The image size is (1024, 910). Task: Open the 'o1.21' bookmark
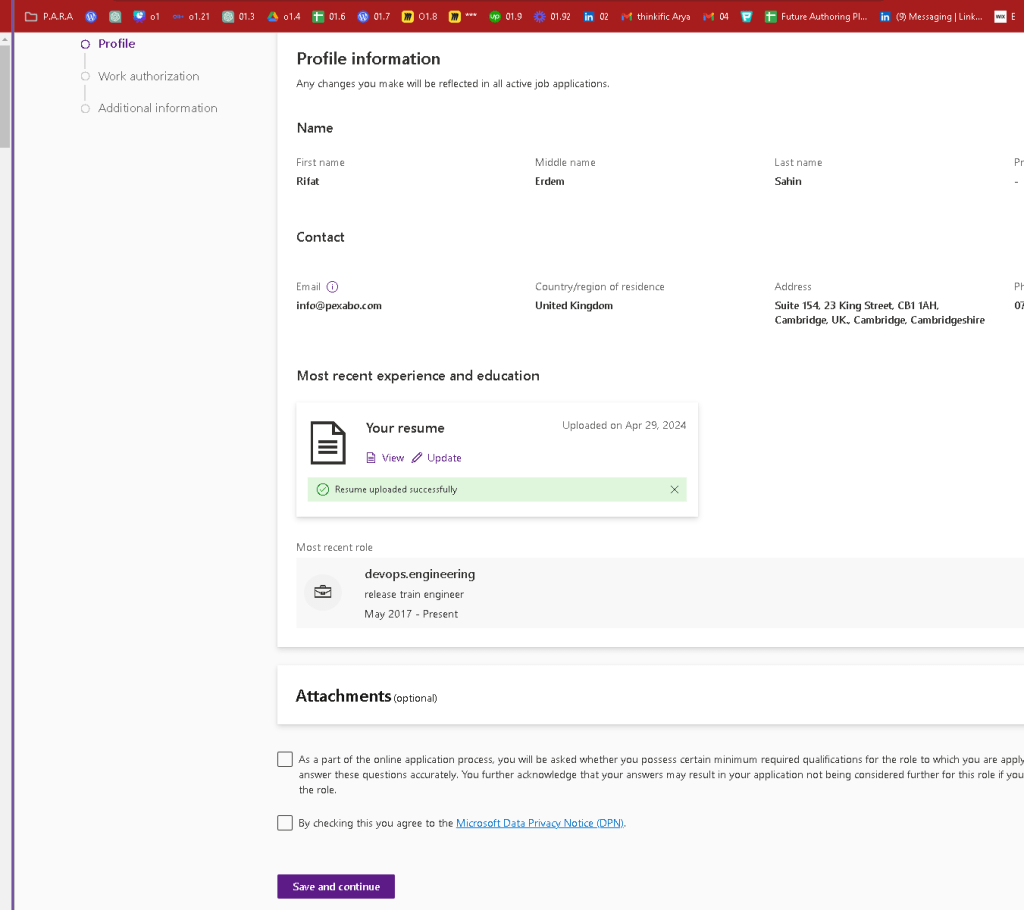coord(191,16)
